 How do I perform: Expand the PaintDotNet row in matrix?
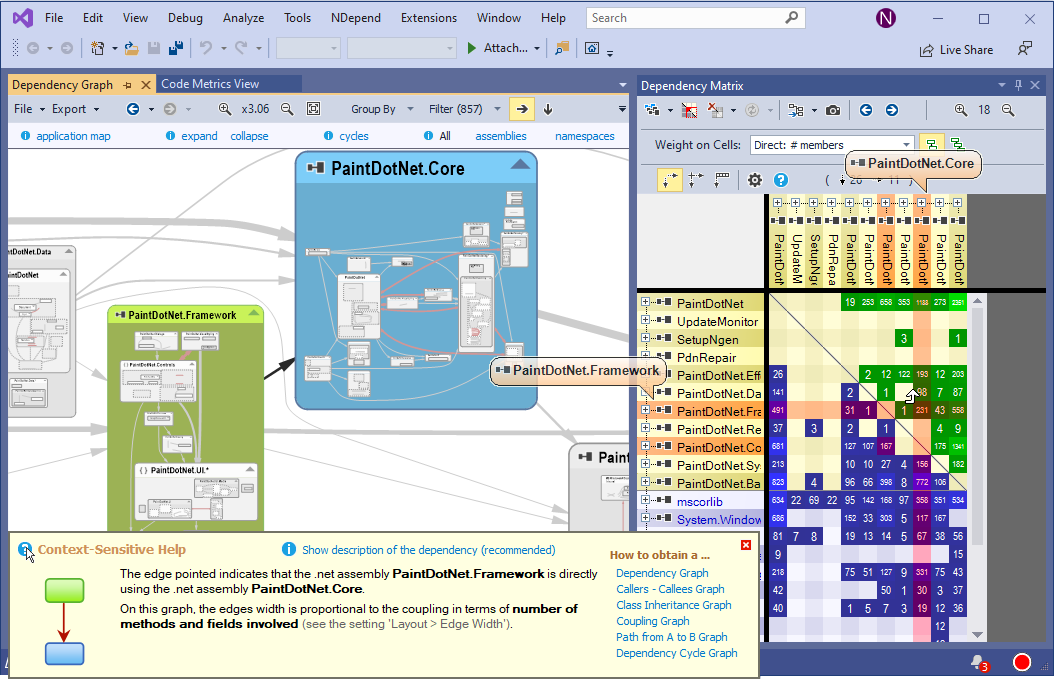[645, 302]
